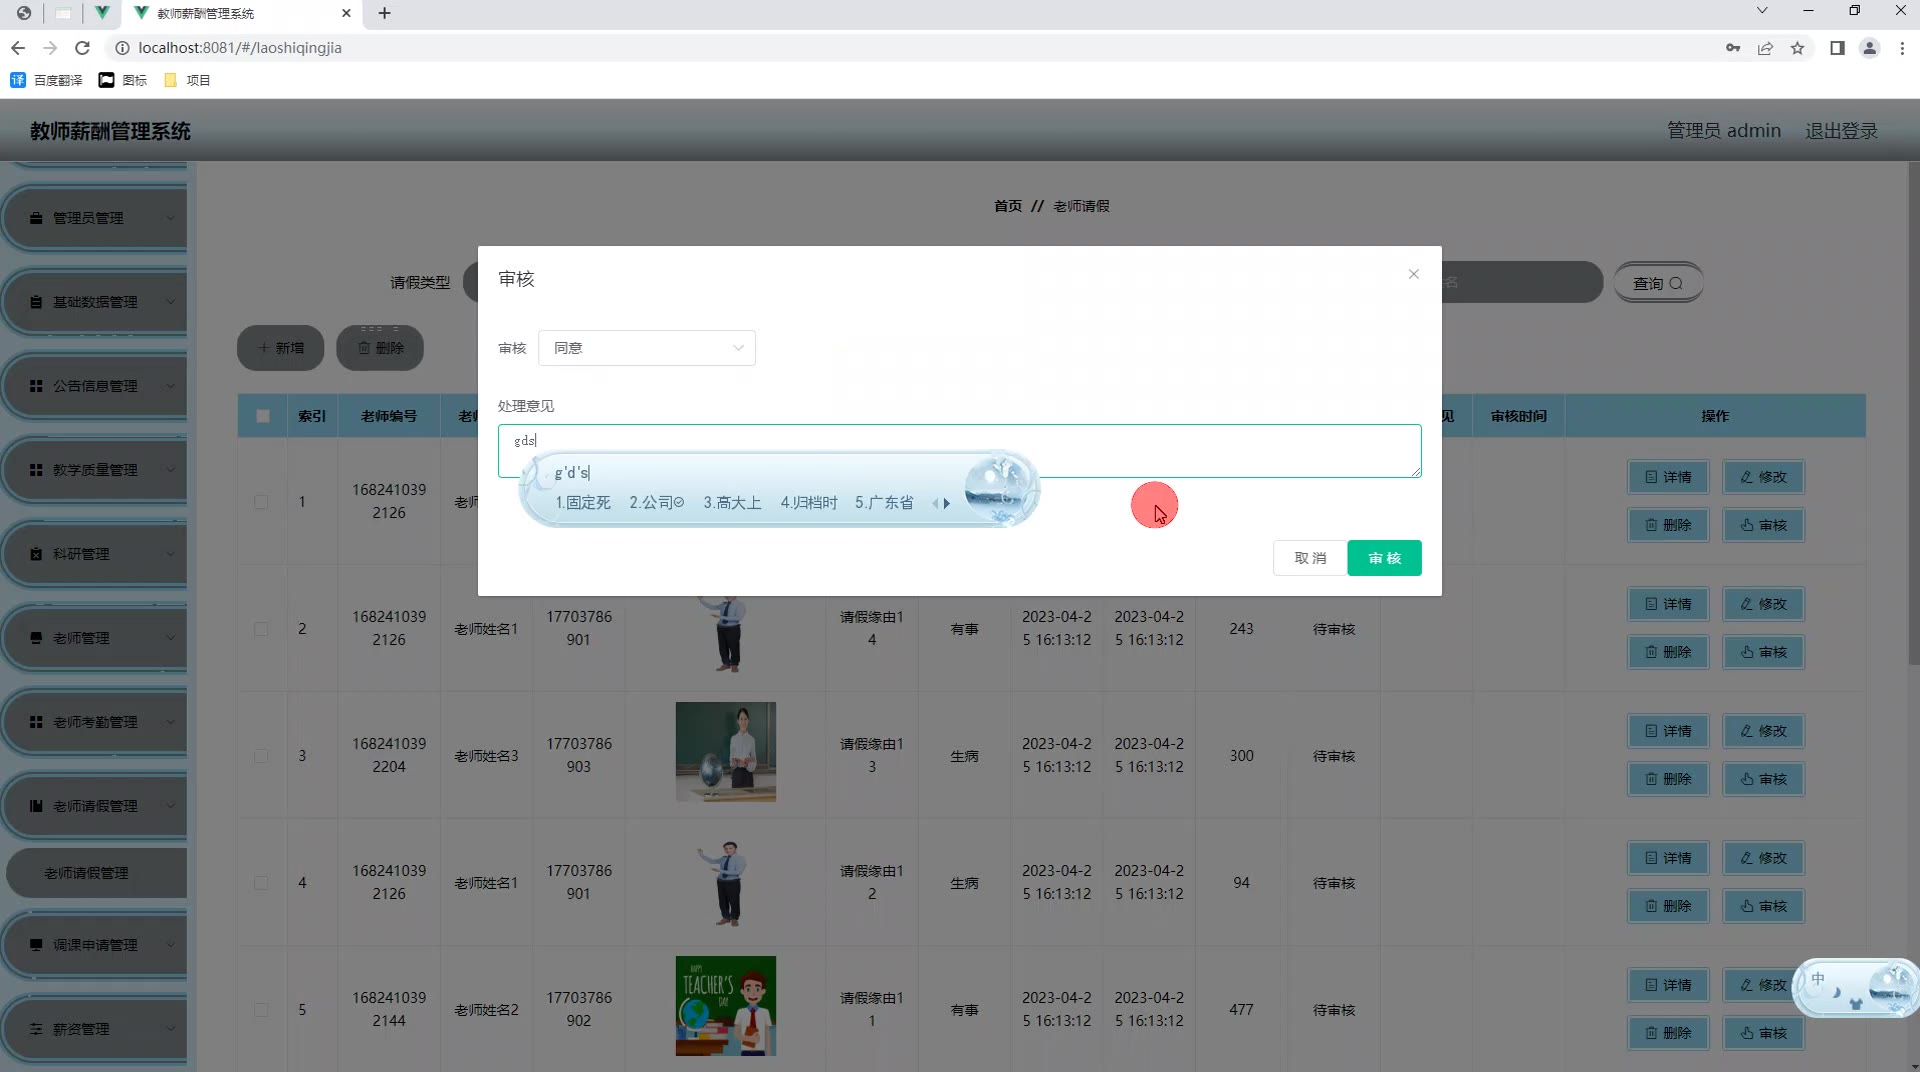The width and height of the screenshot is (1920, 1072).
Task: Open new browser tab with plus
Action: [384, 13]
